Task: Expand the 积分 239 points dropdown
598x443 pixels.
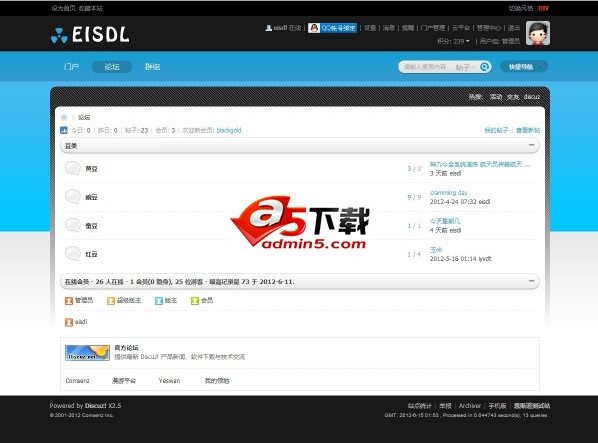Action: click(453, 41)
